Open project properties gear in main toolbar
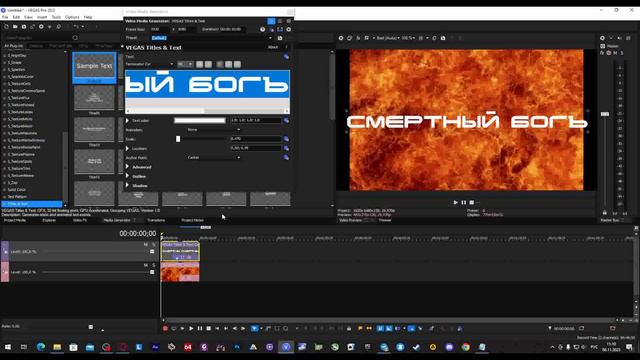Viewport: 640px width, 360px height. 41,27
